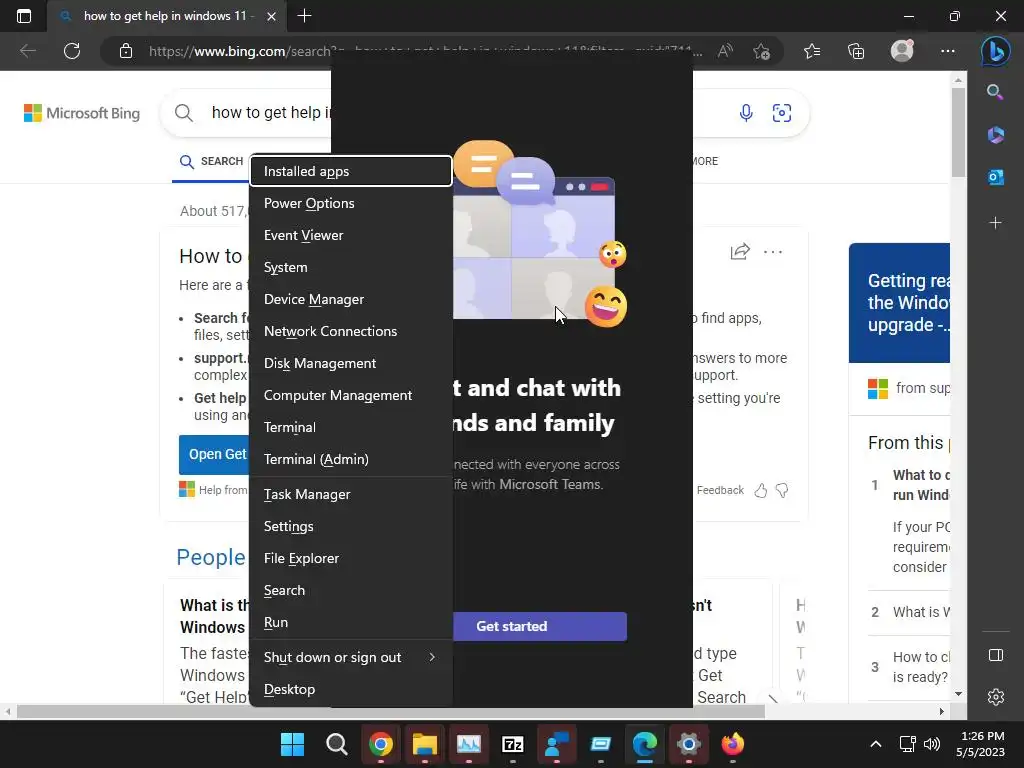Open a new browser tab
Viewport: 1024px width, 768px height.
tap(304, 16)
